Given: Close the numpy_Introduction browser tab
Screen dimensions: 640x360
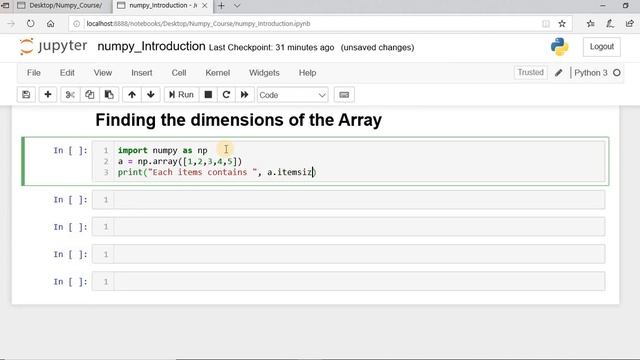Looking at the screenshot, I should click(205, 6).
